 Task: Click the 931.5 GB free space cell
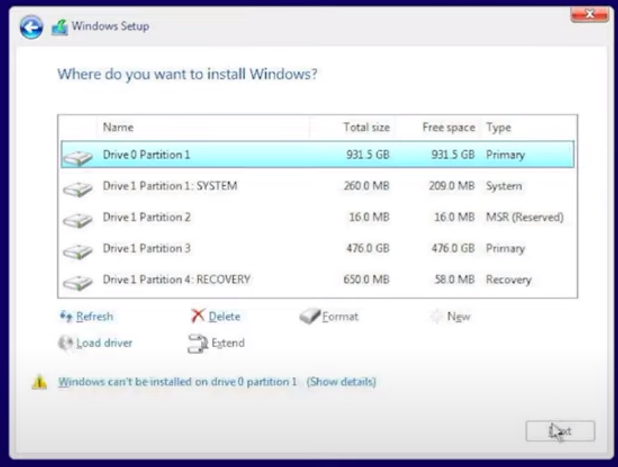point(453,154)
